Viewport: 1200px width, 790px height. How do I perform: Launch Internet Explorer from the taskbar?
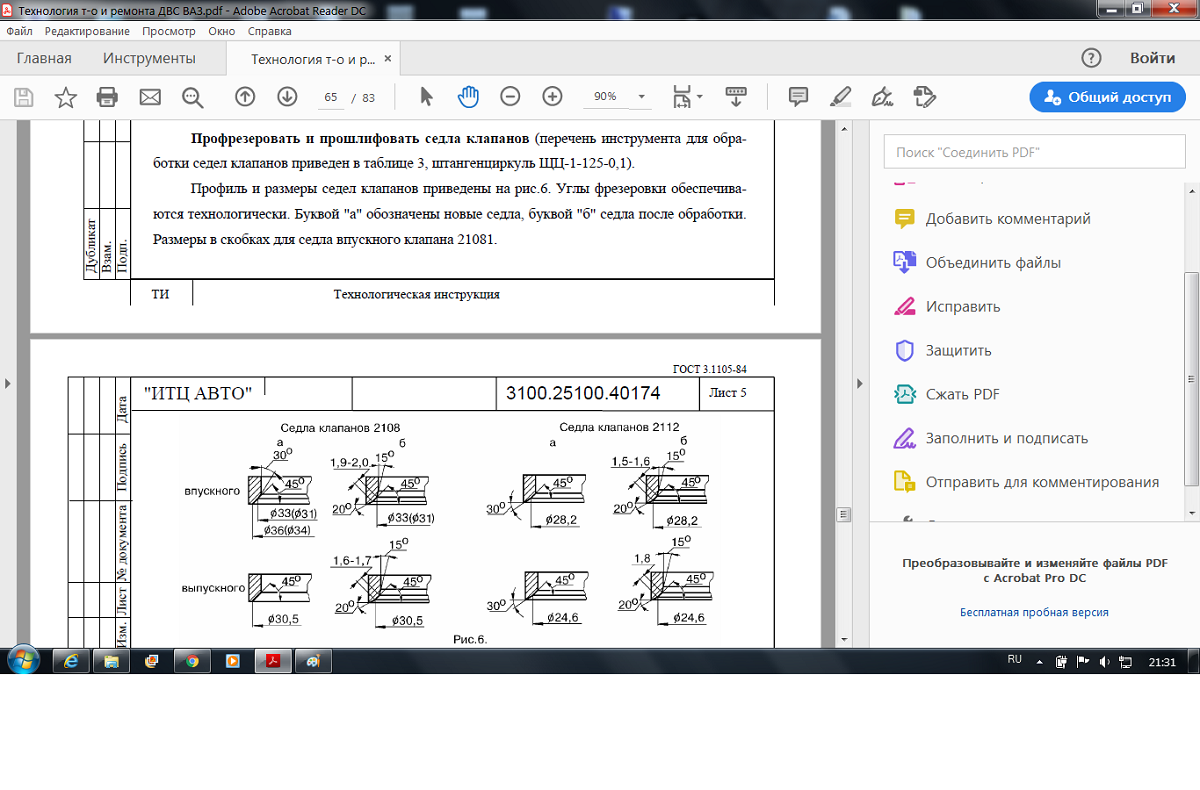(x=71, y=661)
